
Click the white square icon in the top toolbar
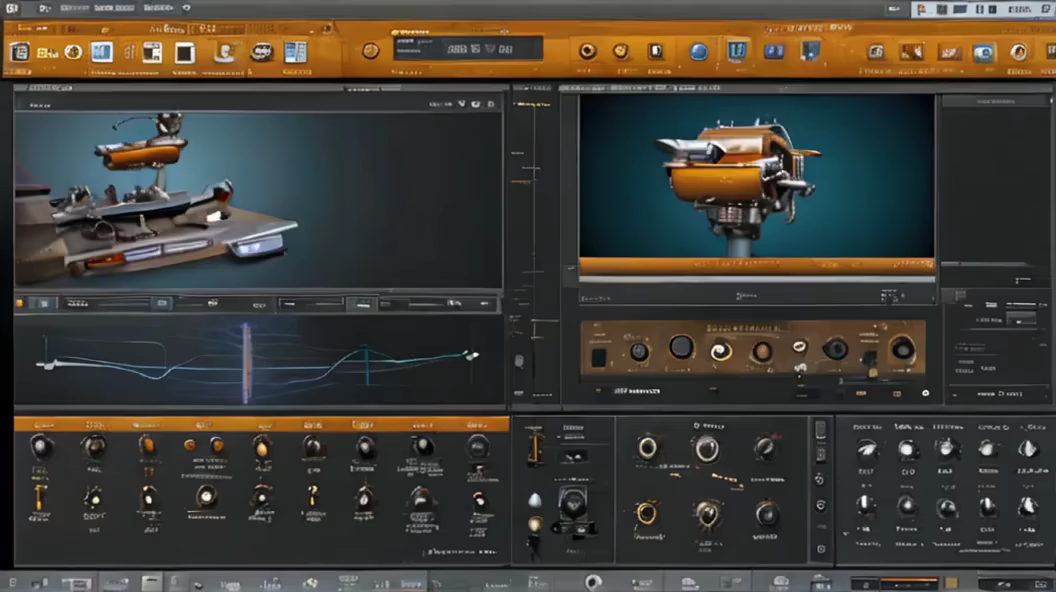pyautogui.click(x=185, y=52)
